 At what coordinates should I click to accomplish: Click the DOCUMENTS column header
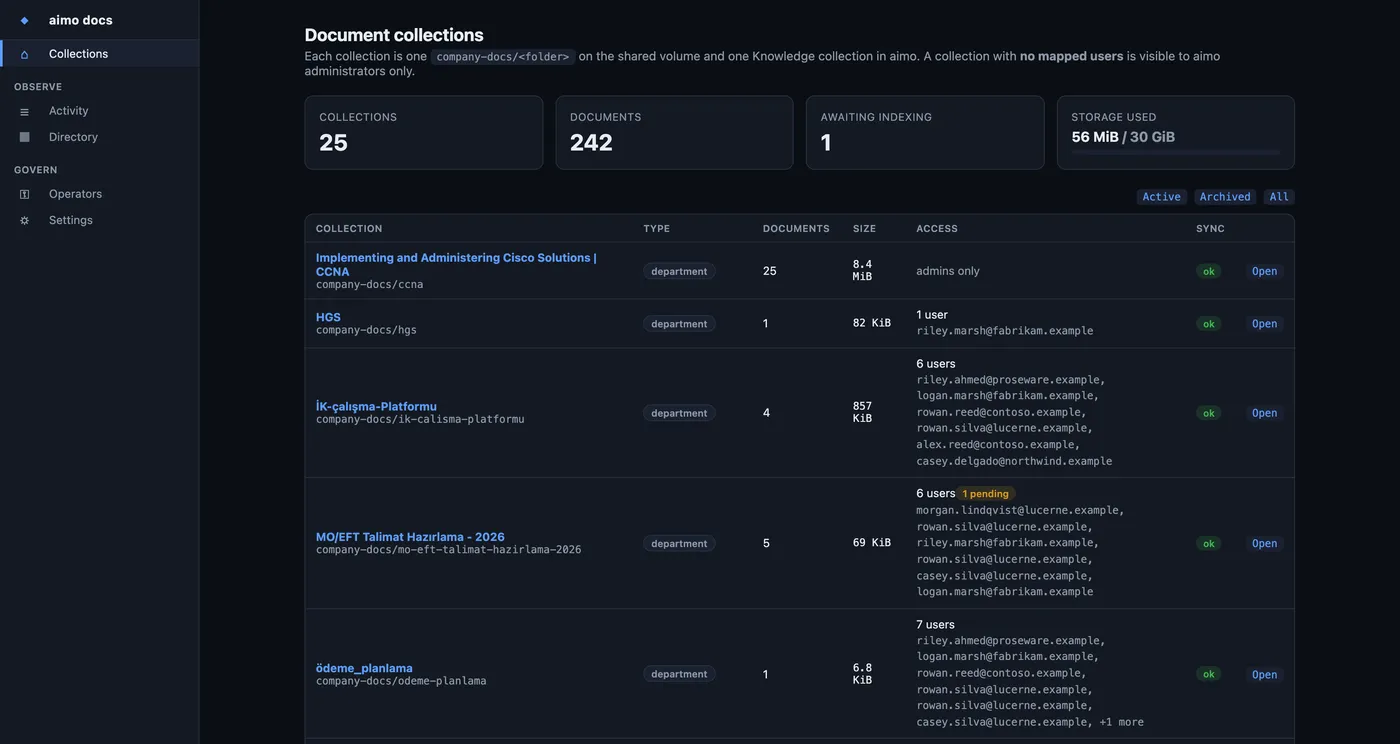coord(796,229)
